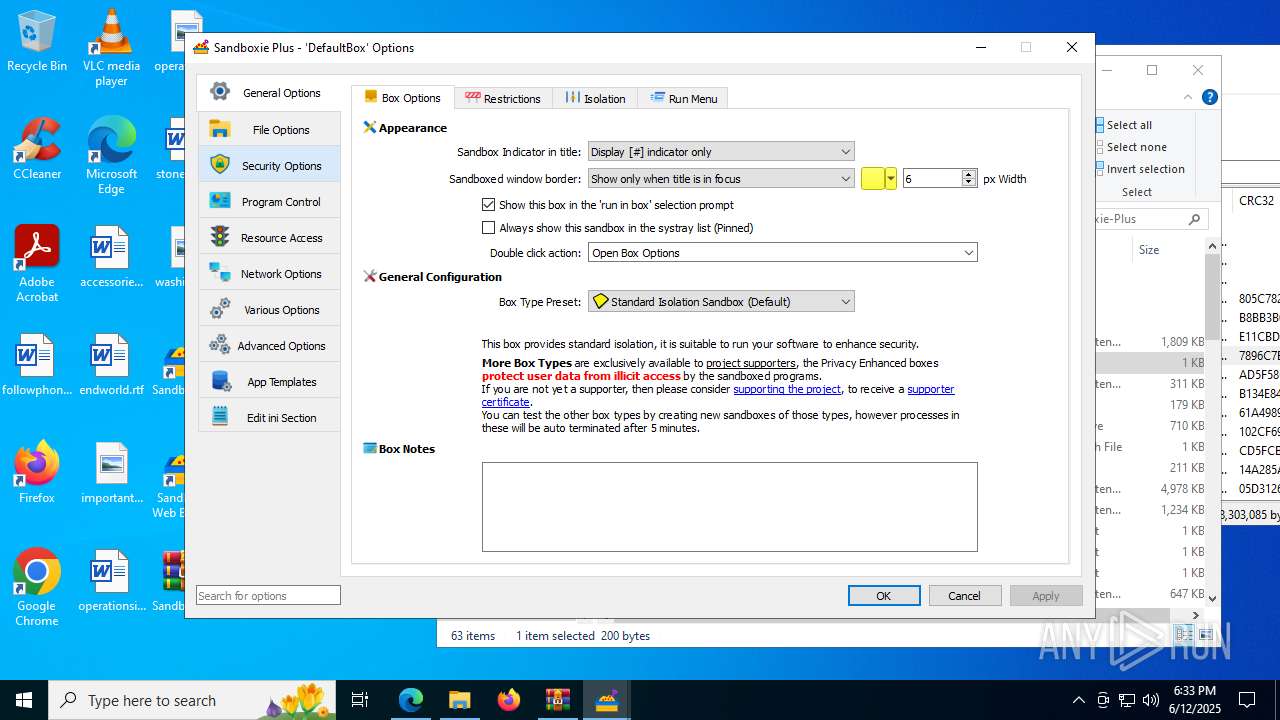The image size is (1280, 720).
Task: Open Adobe Acrobat desktop icon
Action: click(37, 264)
